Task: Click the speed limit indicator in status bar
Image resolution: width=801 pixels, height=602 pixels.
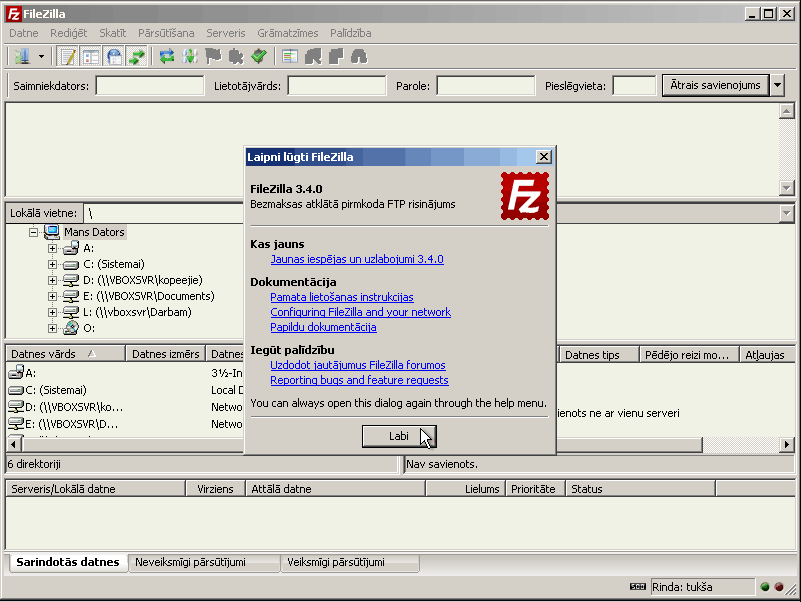Action: pos(638,586)
